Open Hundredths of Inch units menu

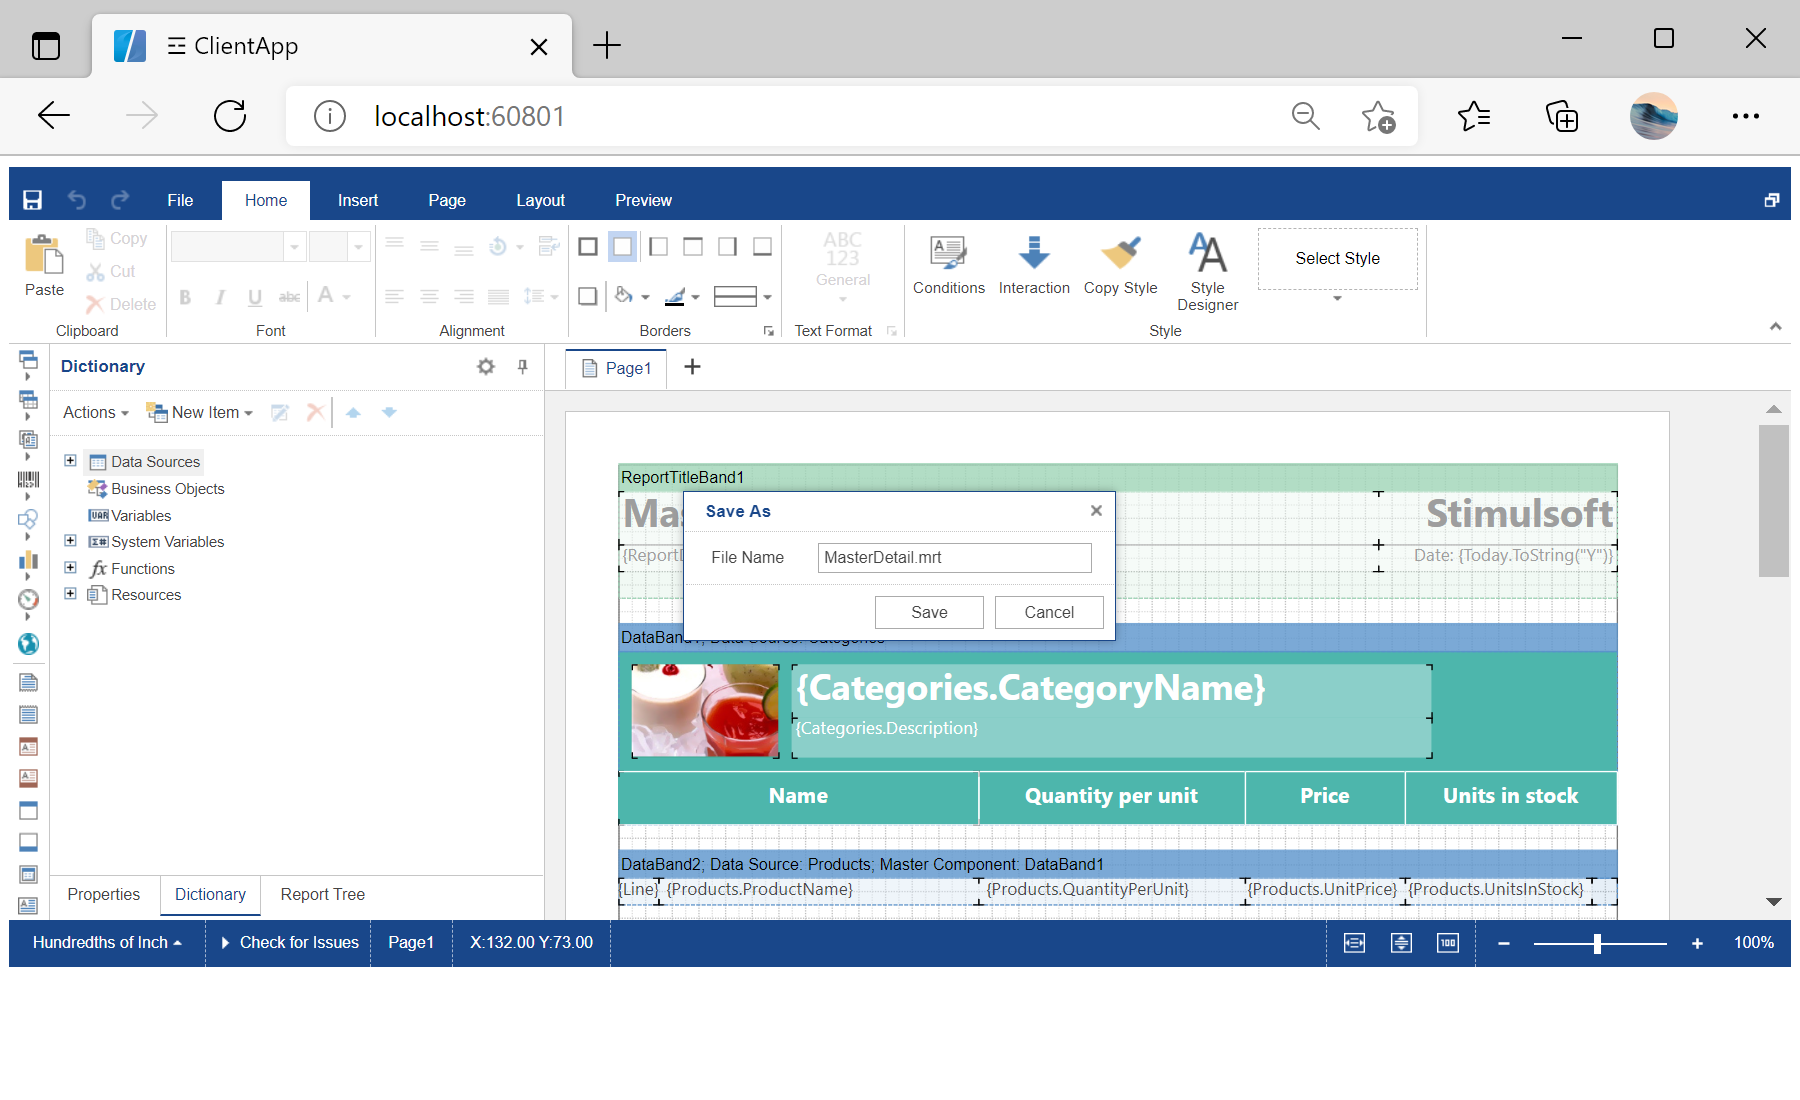[107, 943]
